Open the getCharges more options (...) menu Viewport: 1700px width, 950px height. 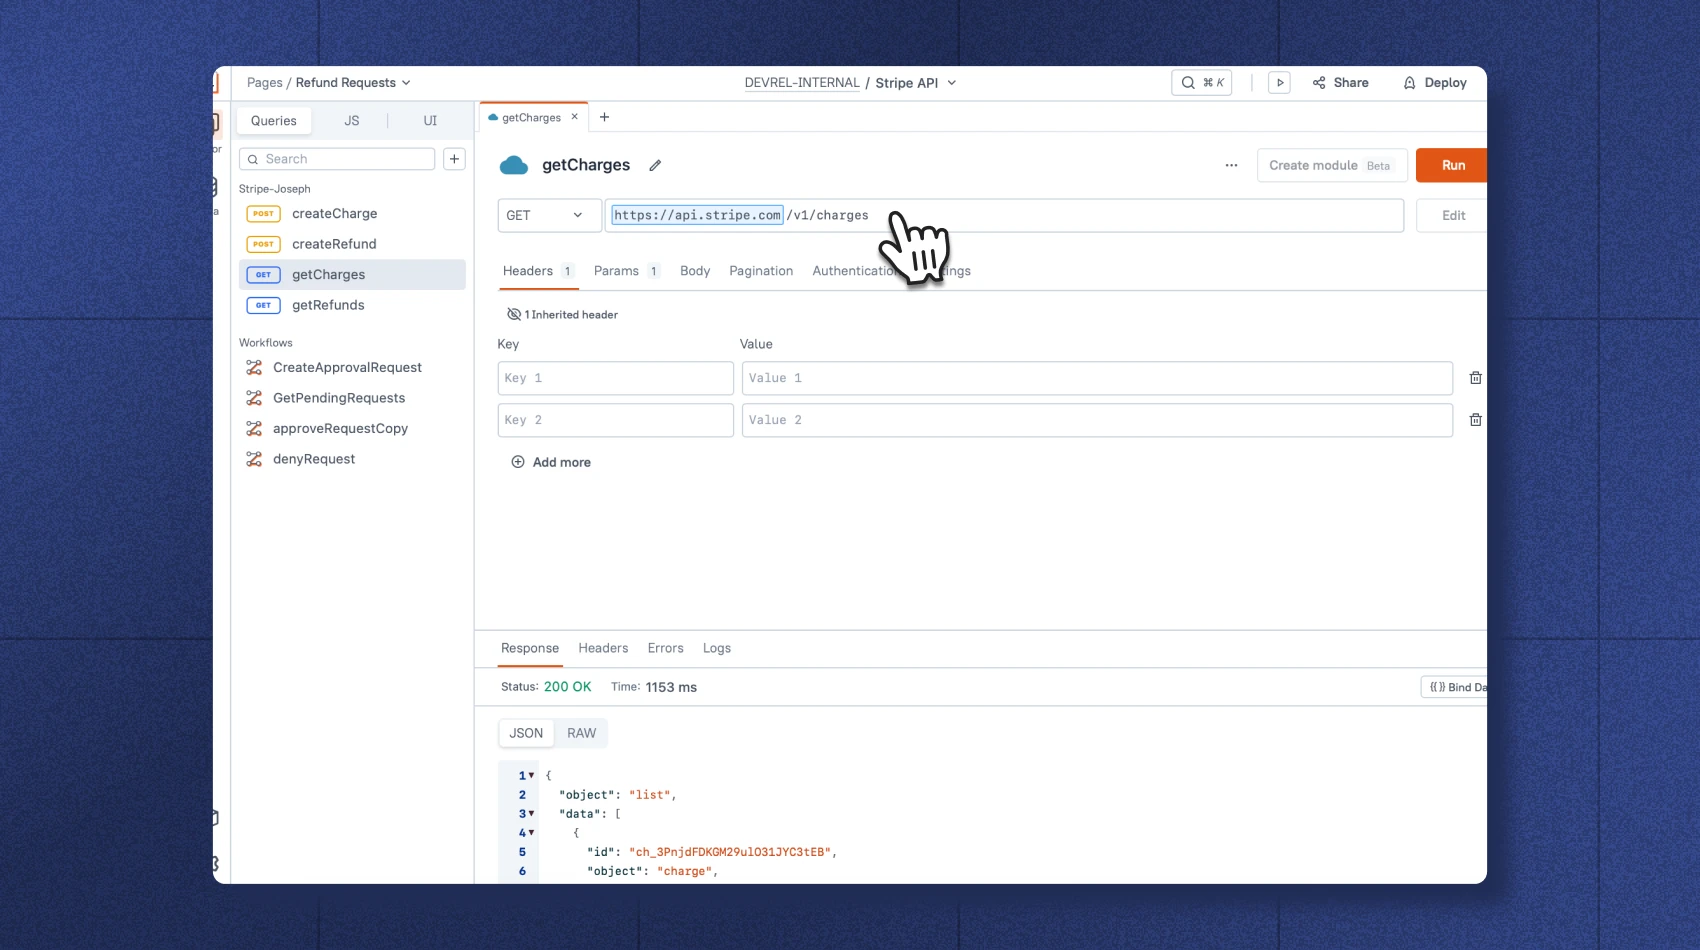point(1230,165)
